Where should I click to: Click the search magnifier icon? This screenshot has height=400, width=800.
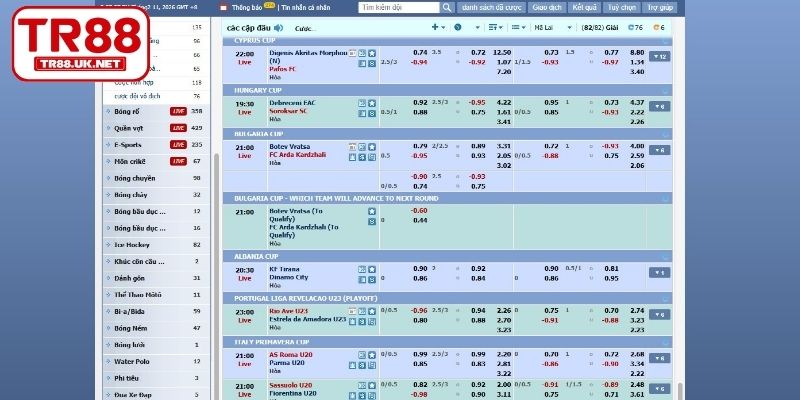pos(447,8)
